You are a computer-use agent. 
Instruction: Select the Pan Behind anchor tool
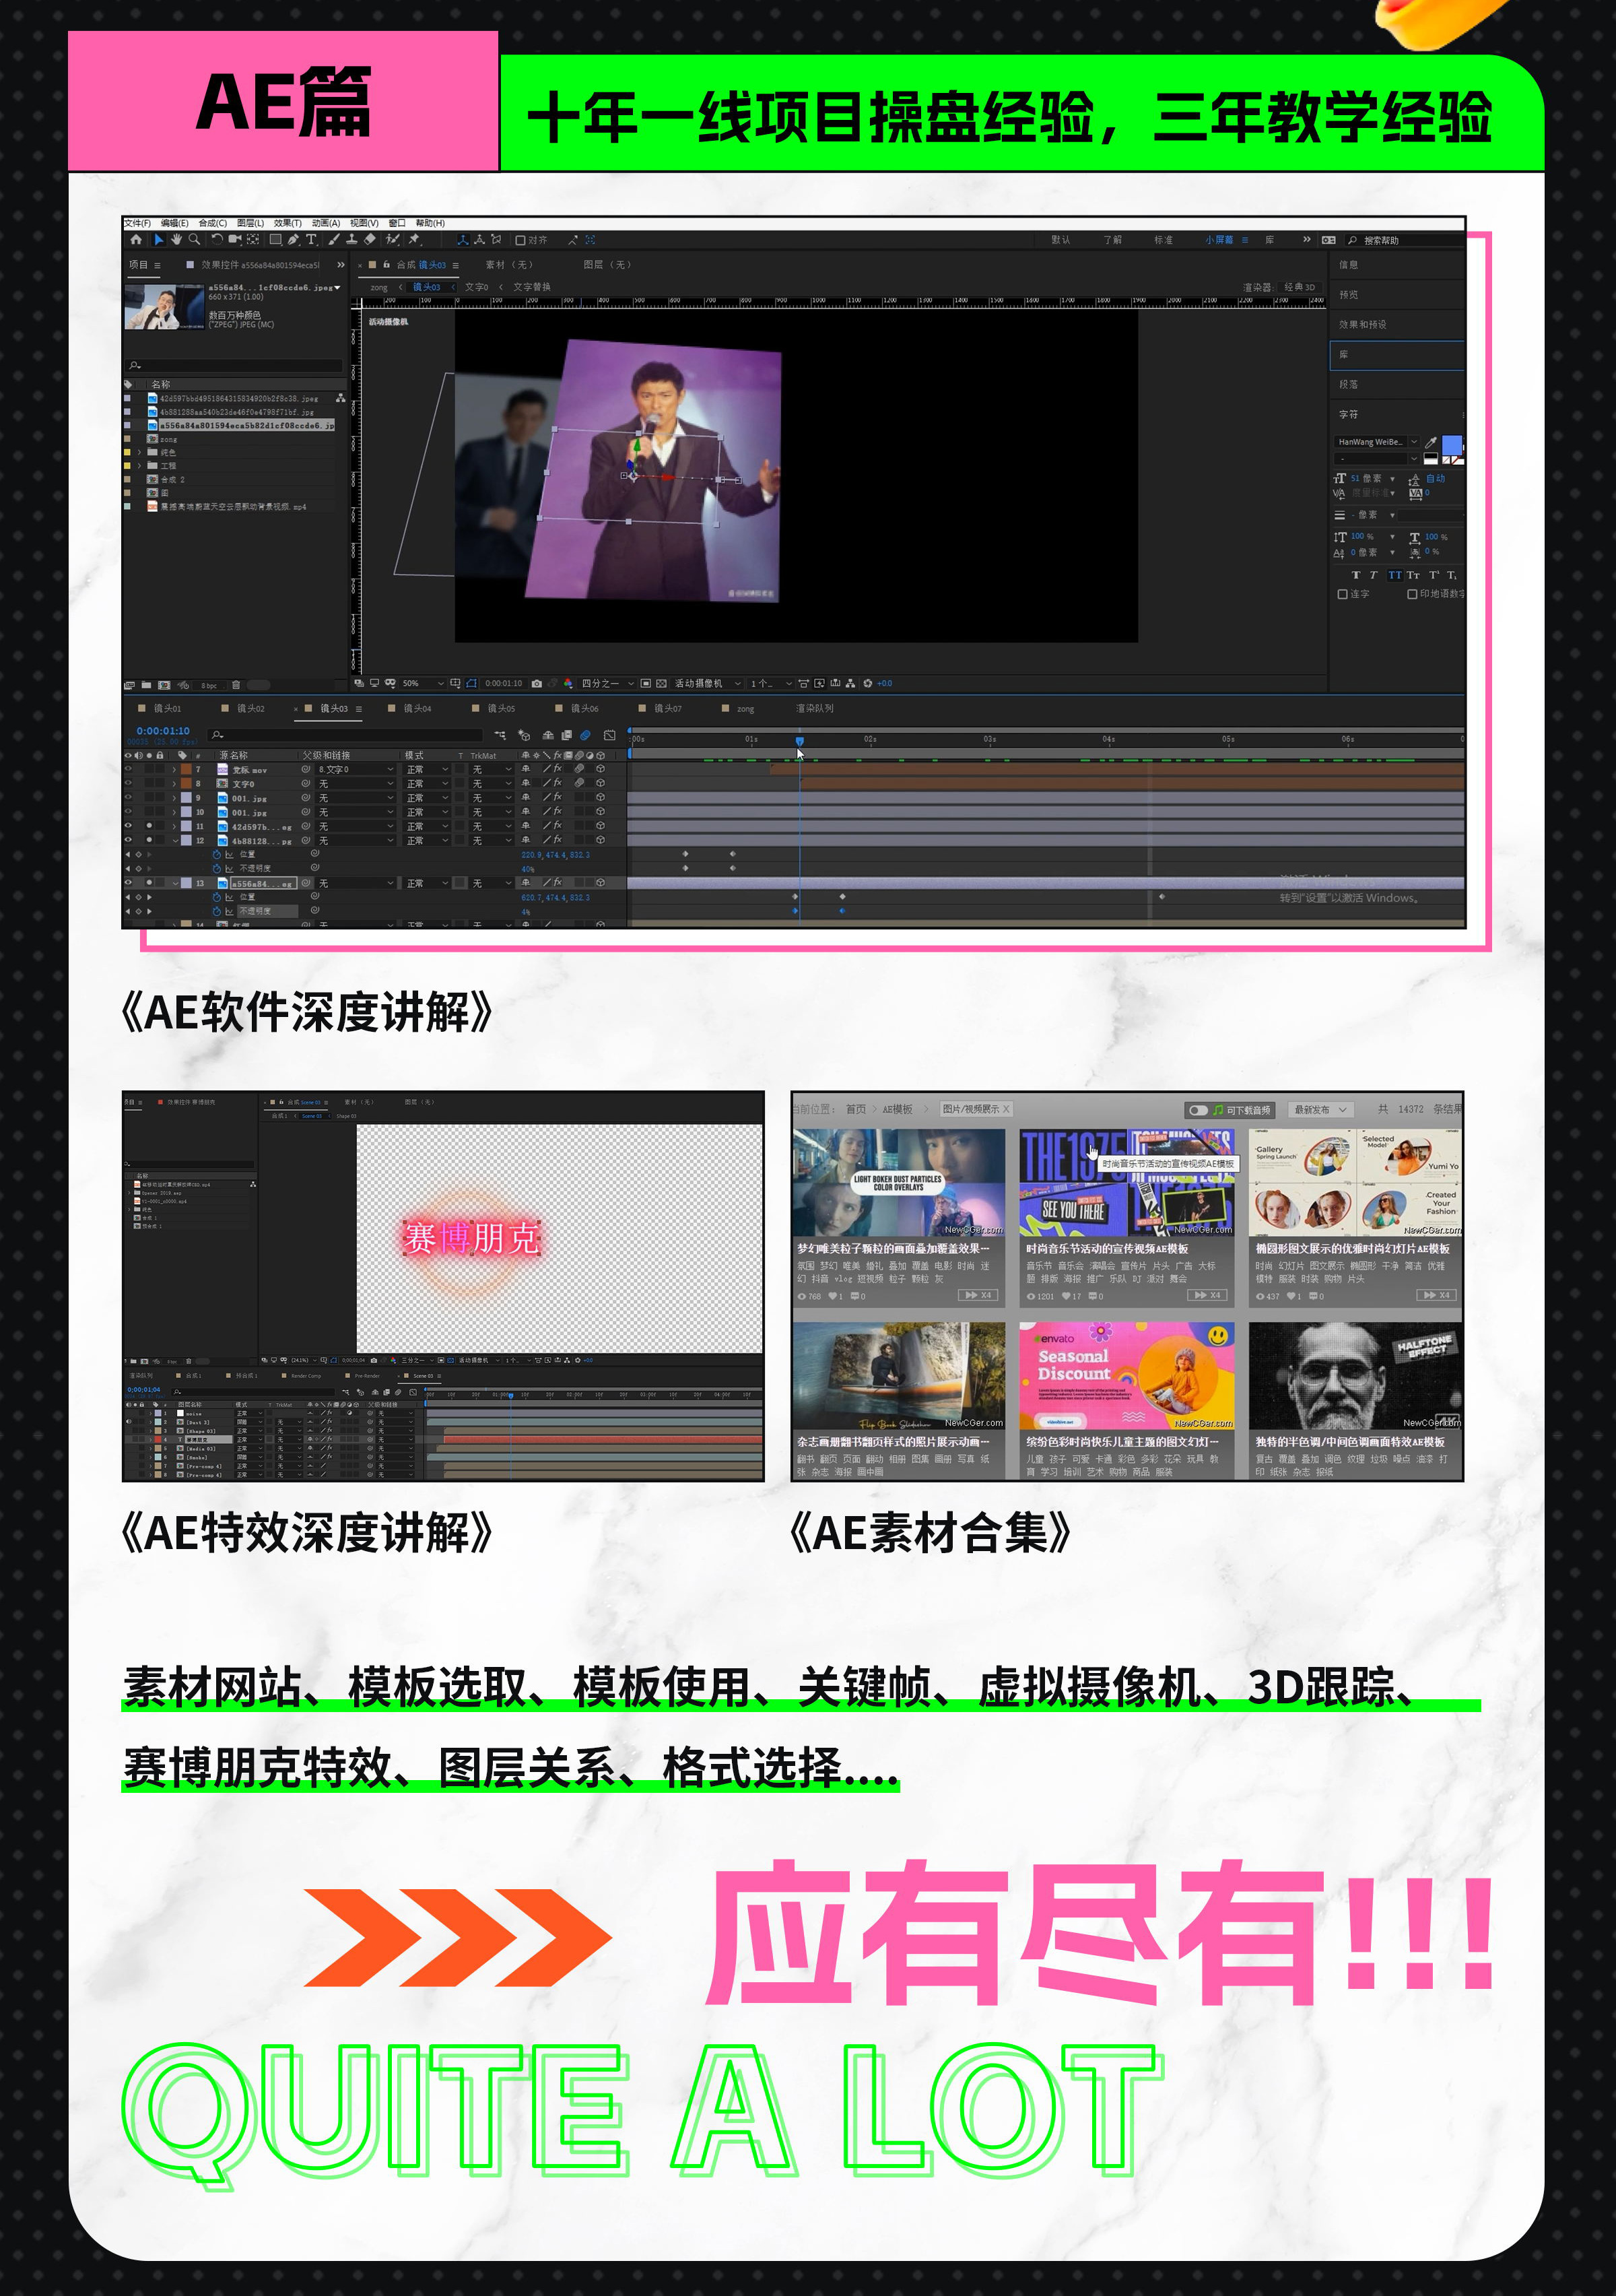(253, 240)
